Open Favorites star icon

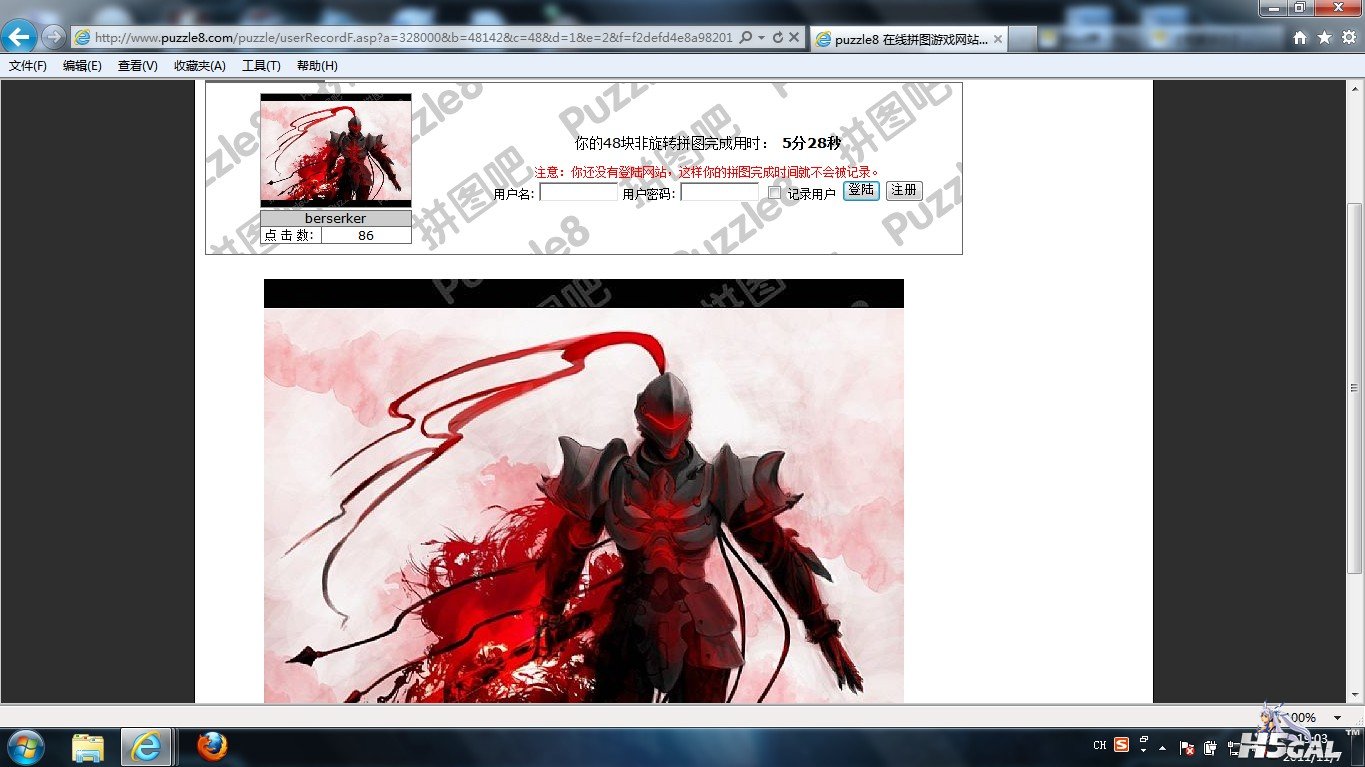tap(1324, 38)
